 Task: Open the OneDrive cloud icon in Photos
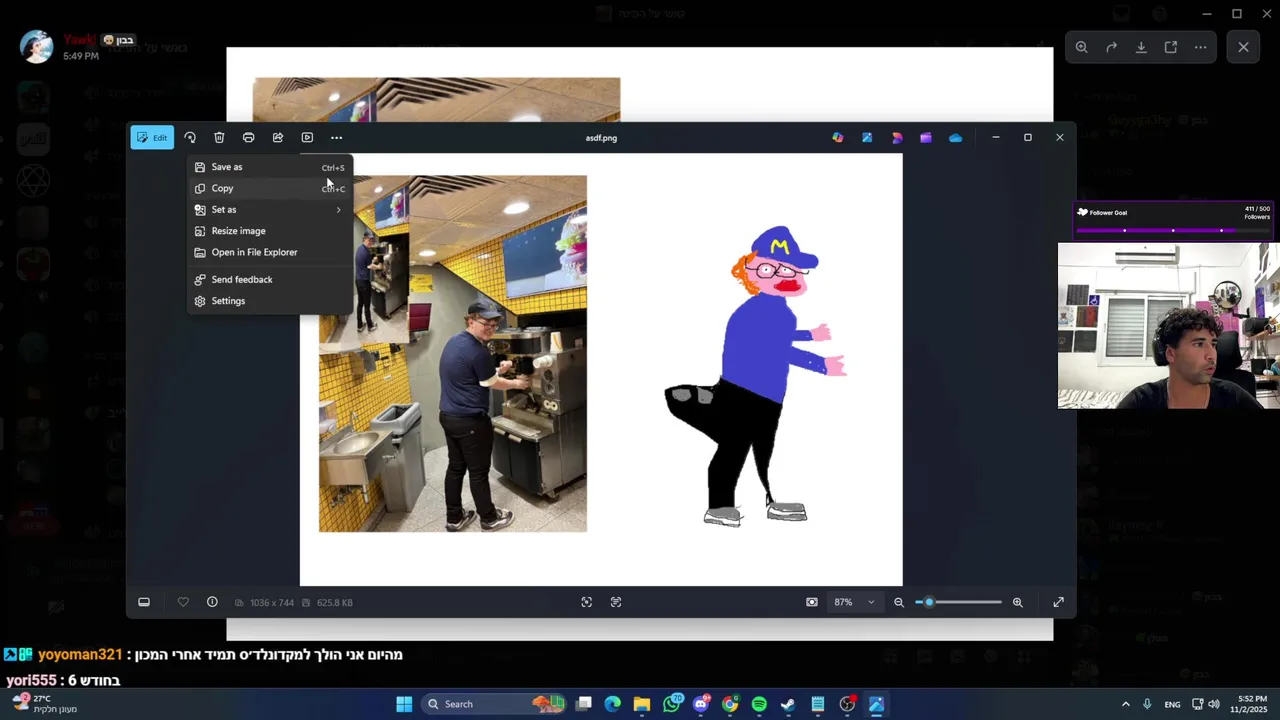click(x=955, y=137)
